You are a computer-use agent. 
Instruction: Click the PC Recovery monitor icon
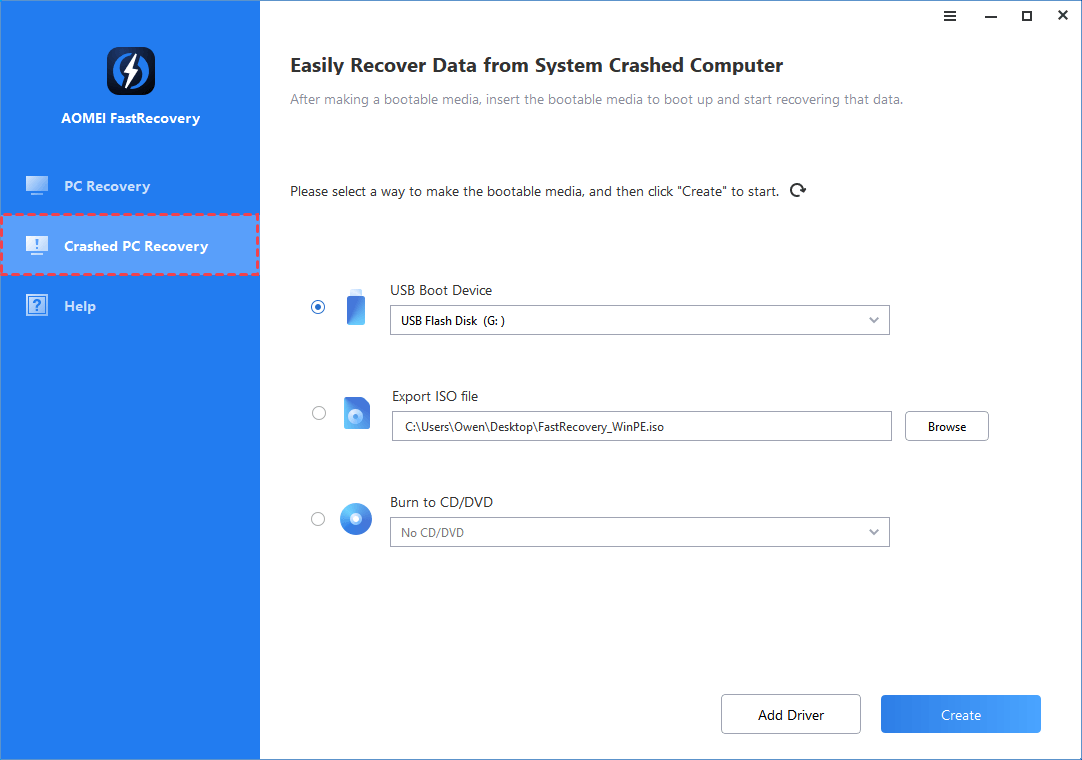[37, 185]
